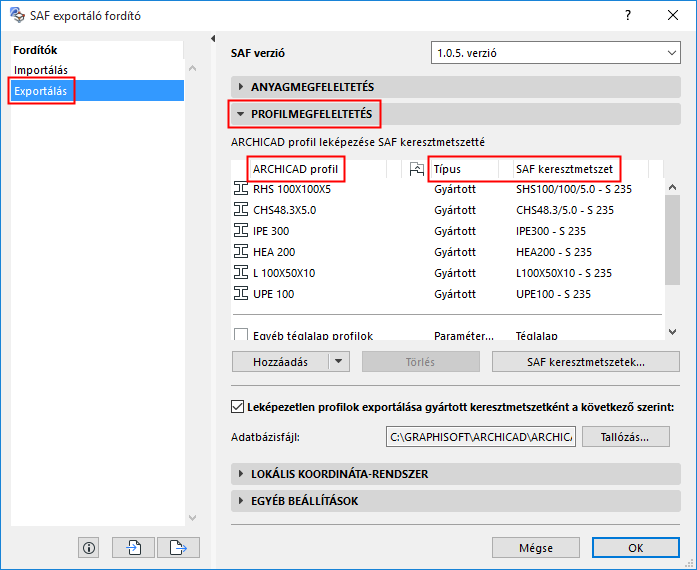The width and height of the screenshot is (697, 570).
Task: Collapse the left panel with the black arrow
Action: pyautogui.click(x=213, y=39)
